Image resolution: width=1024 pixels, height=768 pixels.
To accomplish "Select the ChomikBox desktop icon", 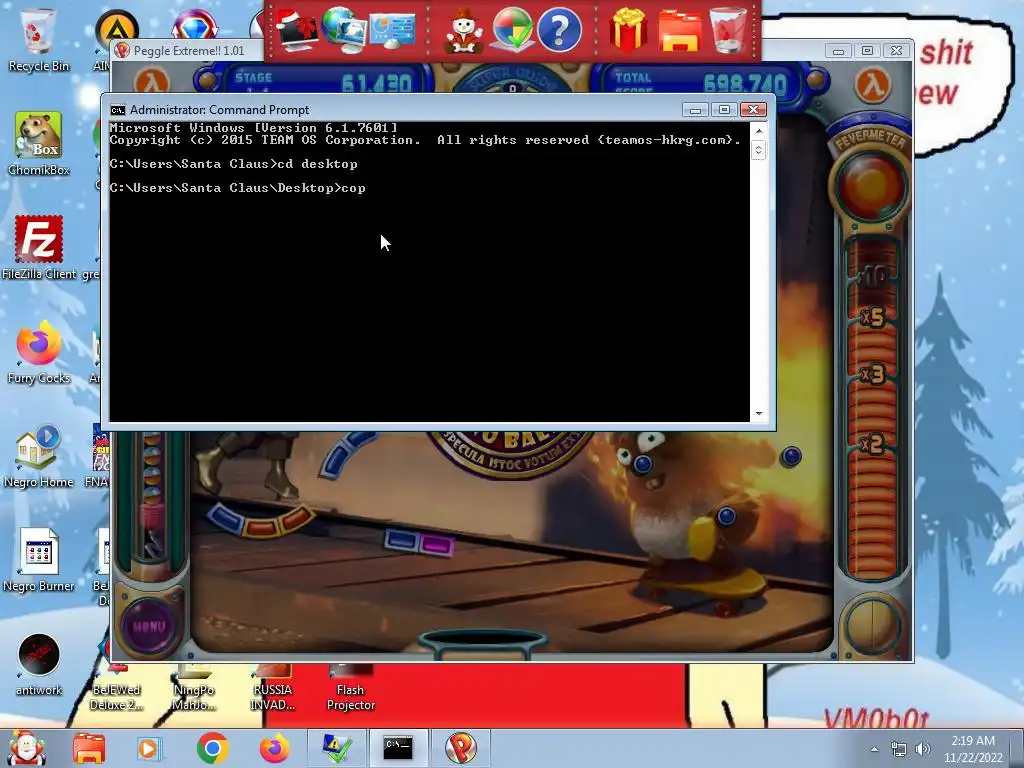I will point(39,144).
